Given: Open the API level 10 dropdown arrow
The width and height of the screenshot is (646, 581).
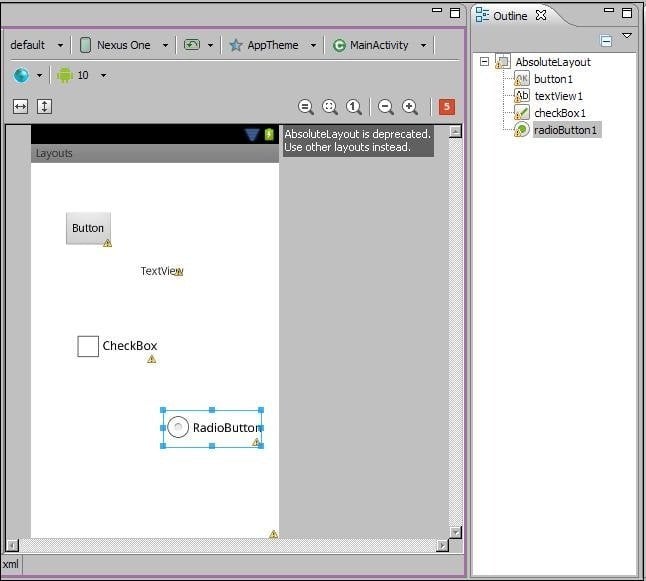Looking at the screenshot, I should coord(104,75).
